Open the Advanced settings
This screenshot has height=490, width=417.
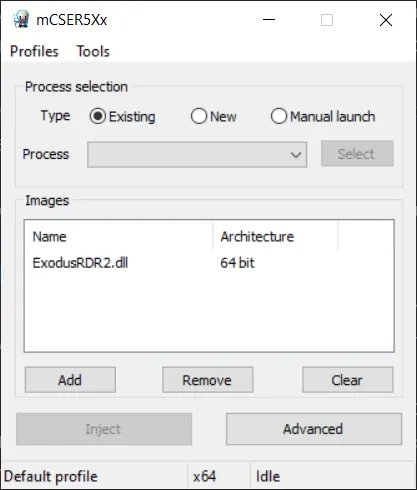[314, 429]
